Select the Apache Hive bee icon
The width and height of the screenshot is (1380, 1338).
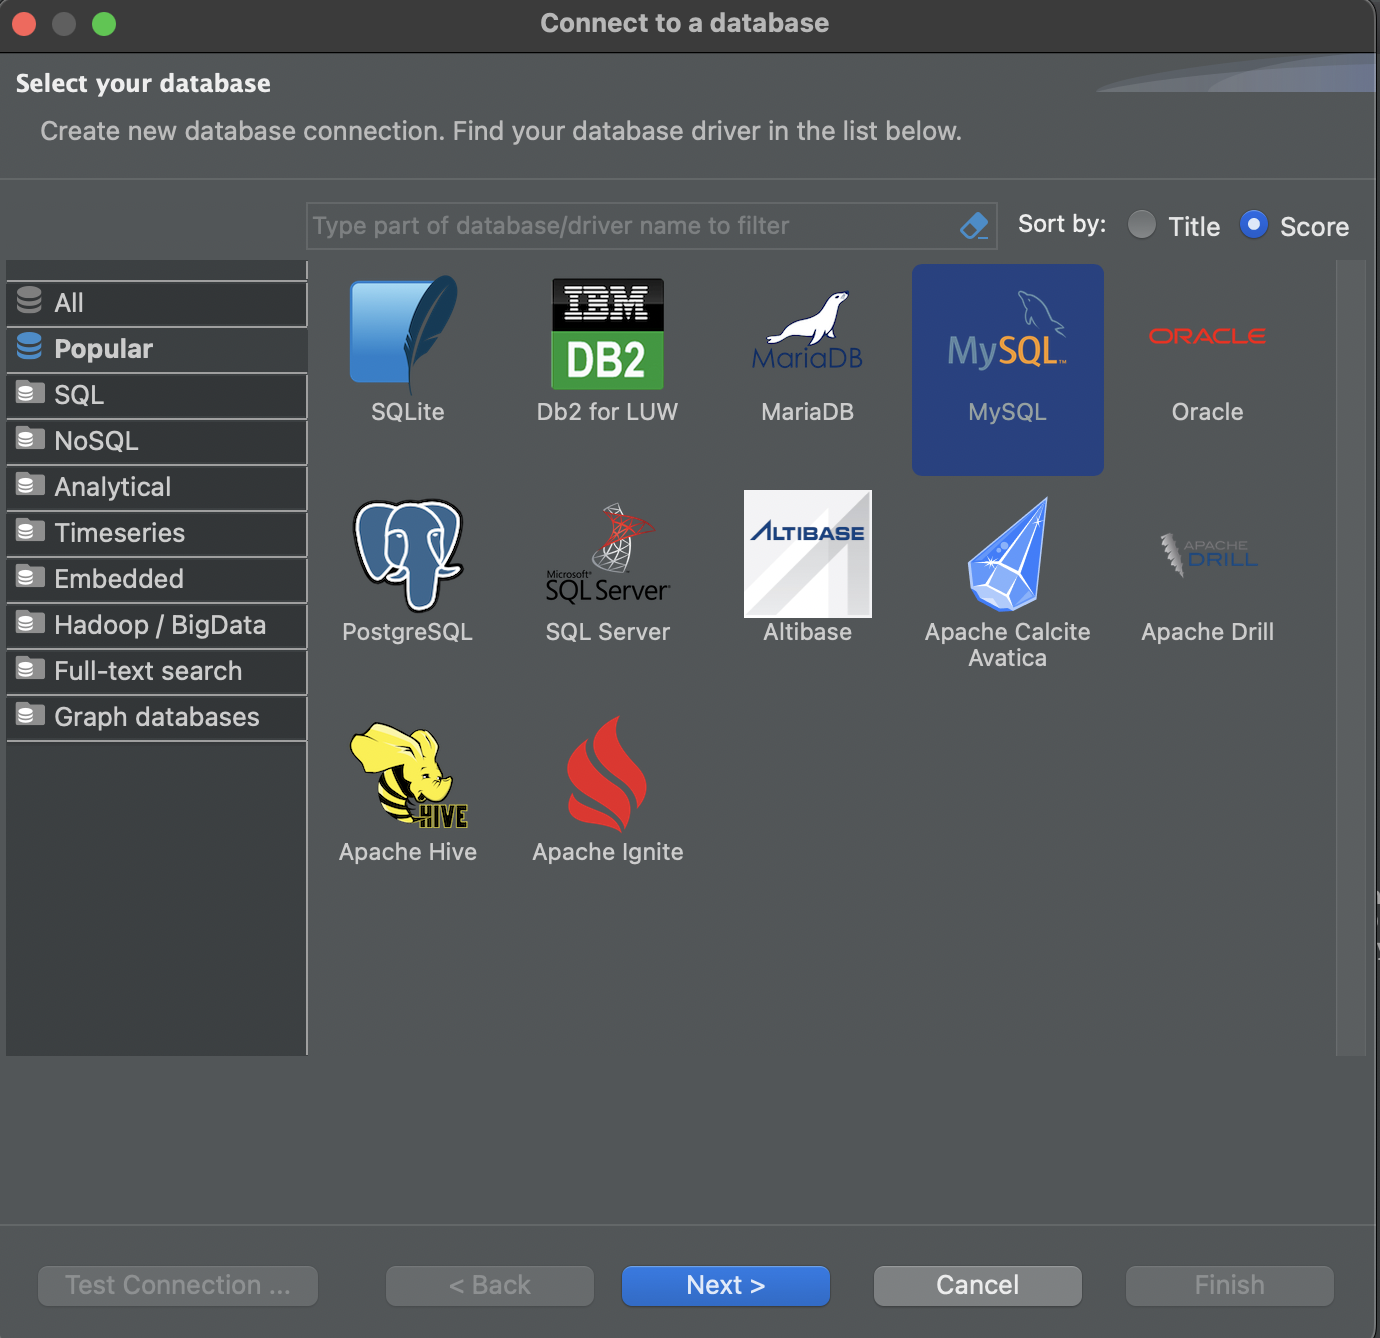click(408, 775)
